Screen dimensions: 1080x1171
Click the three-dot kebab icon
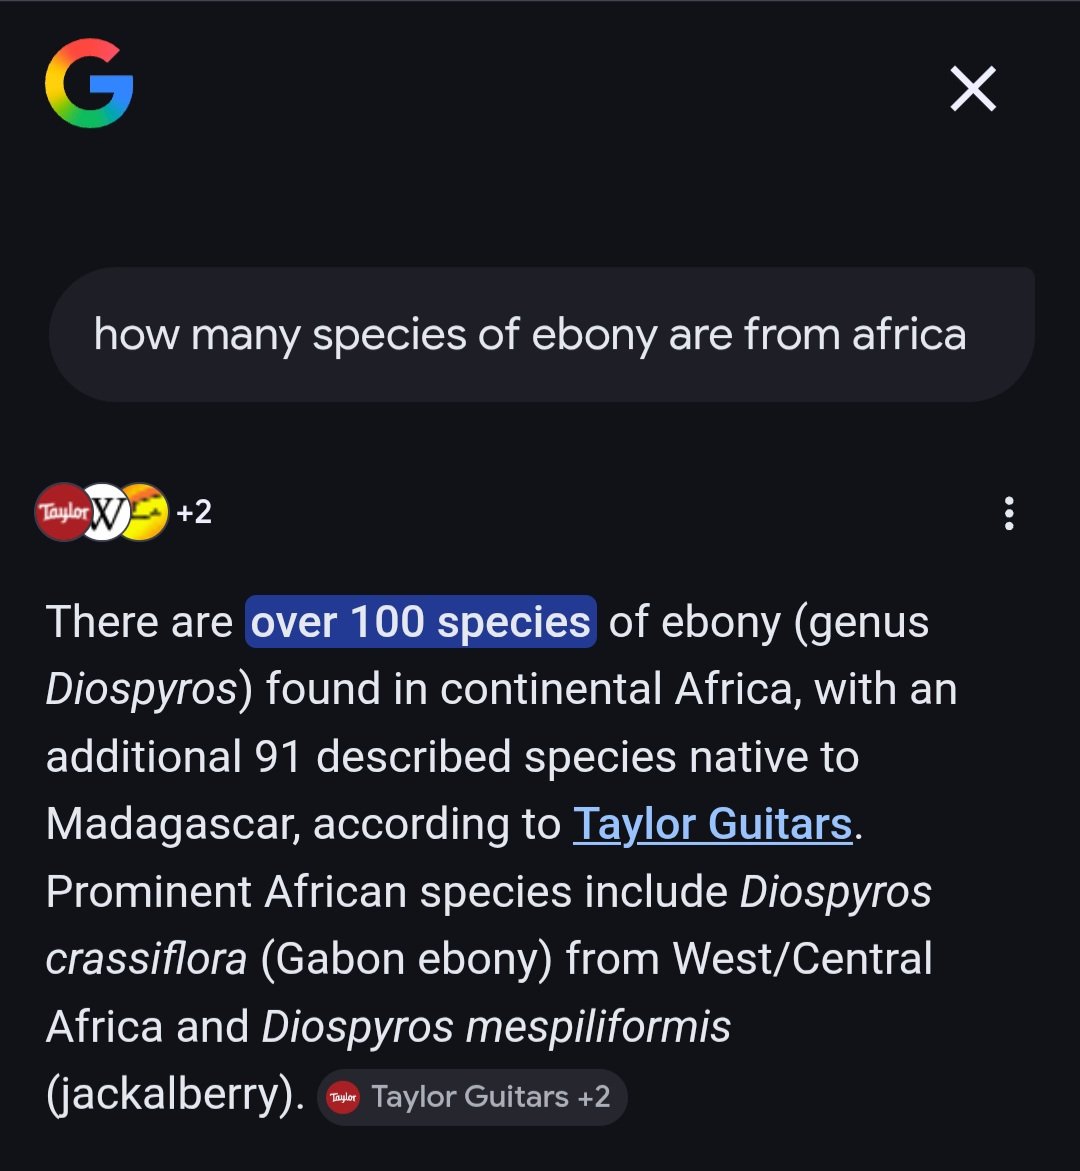tap(1008, 513)
